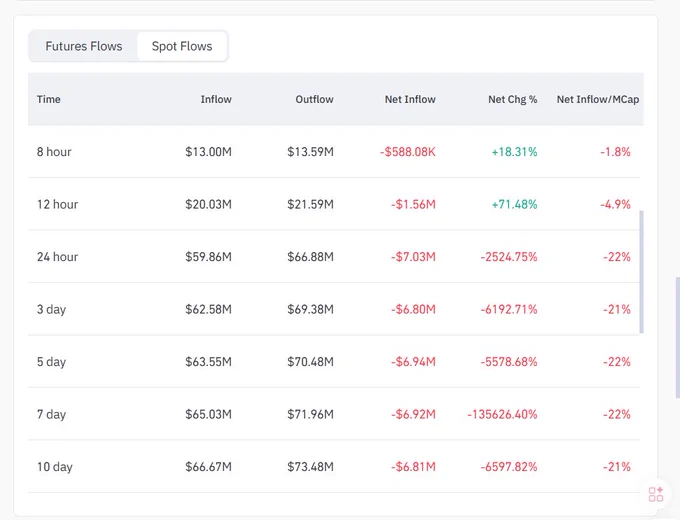Open the widgets icon at bottom right

[x=656, y=494]
